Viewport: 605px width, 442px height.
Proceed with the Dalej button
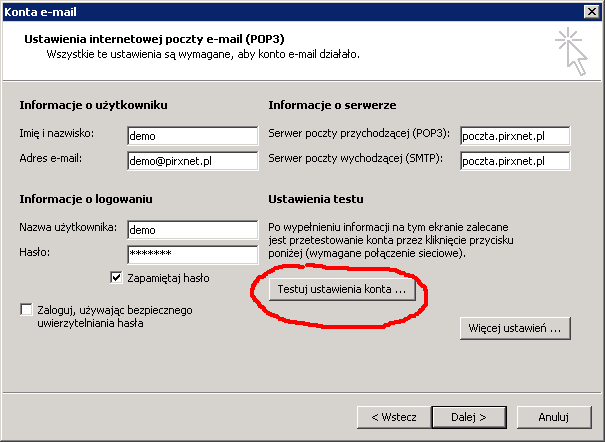point(469,415)
